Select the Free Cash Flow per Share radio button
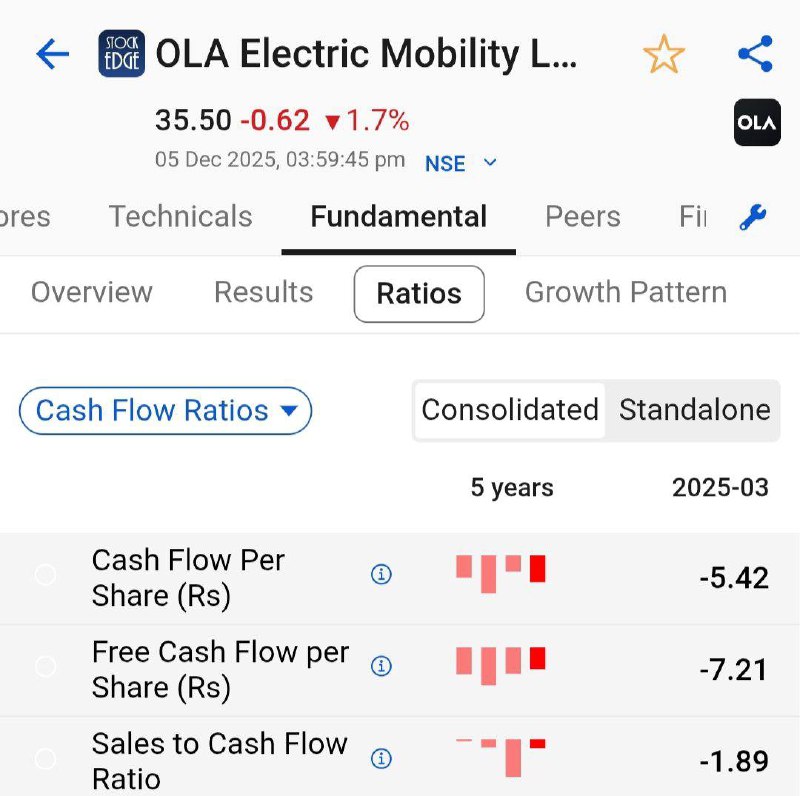The width and height of the screenshot is (800, 796). 45,666
